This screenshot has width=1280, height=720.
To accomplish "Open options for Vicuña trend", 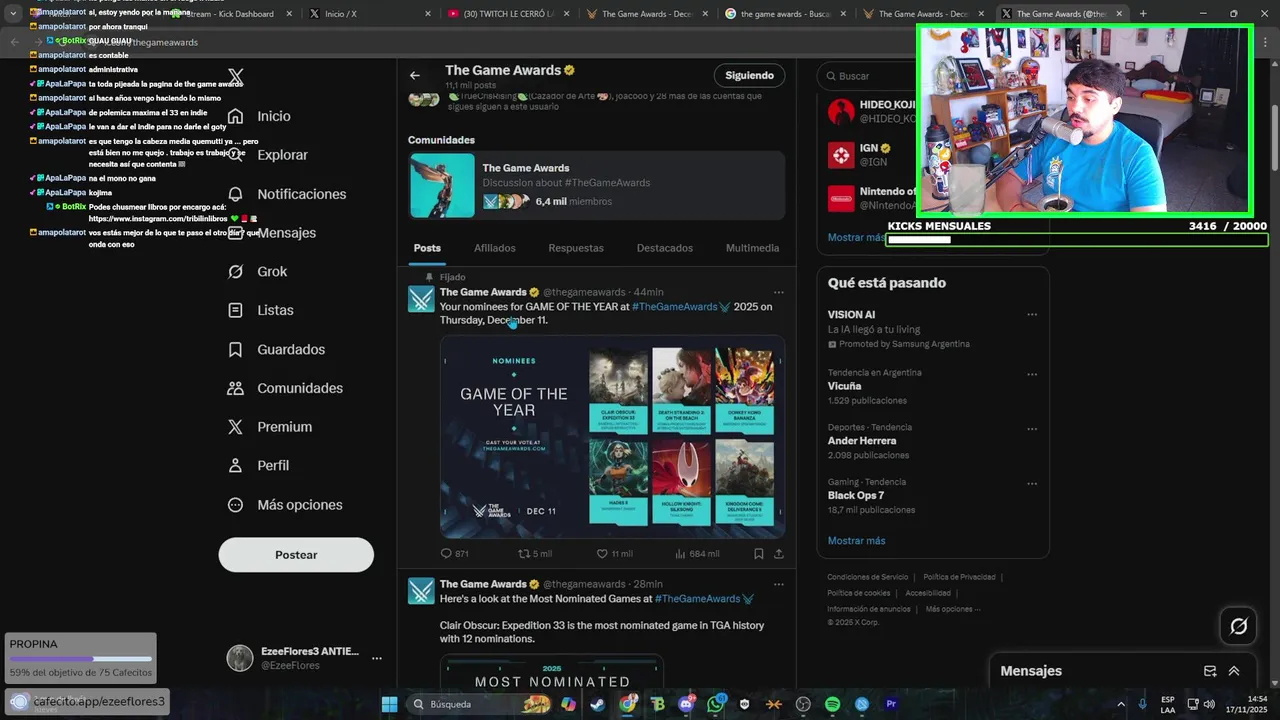I will [1032, 376].
